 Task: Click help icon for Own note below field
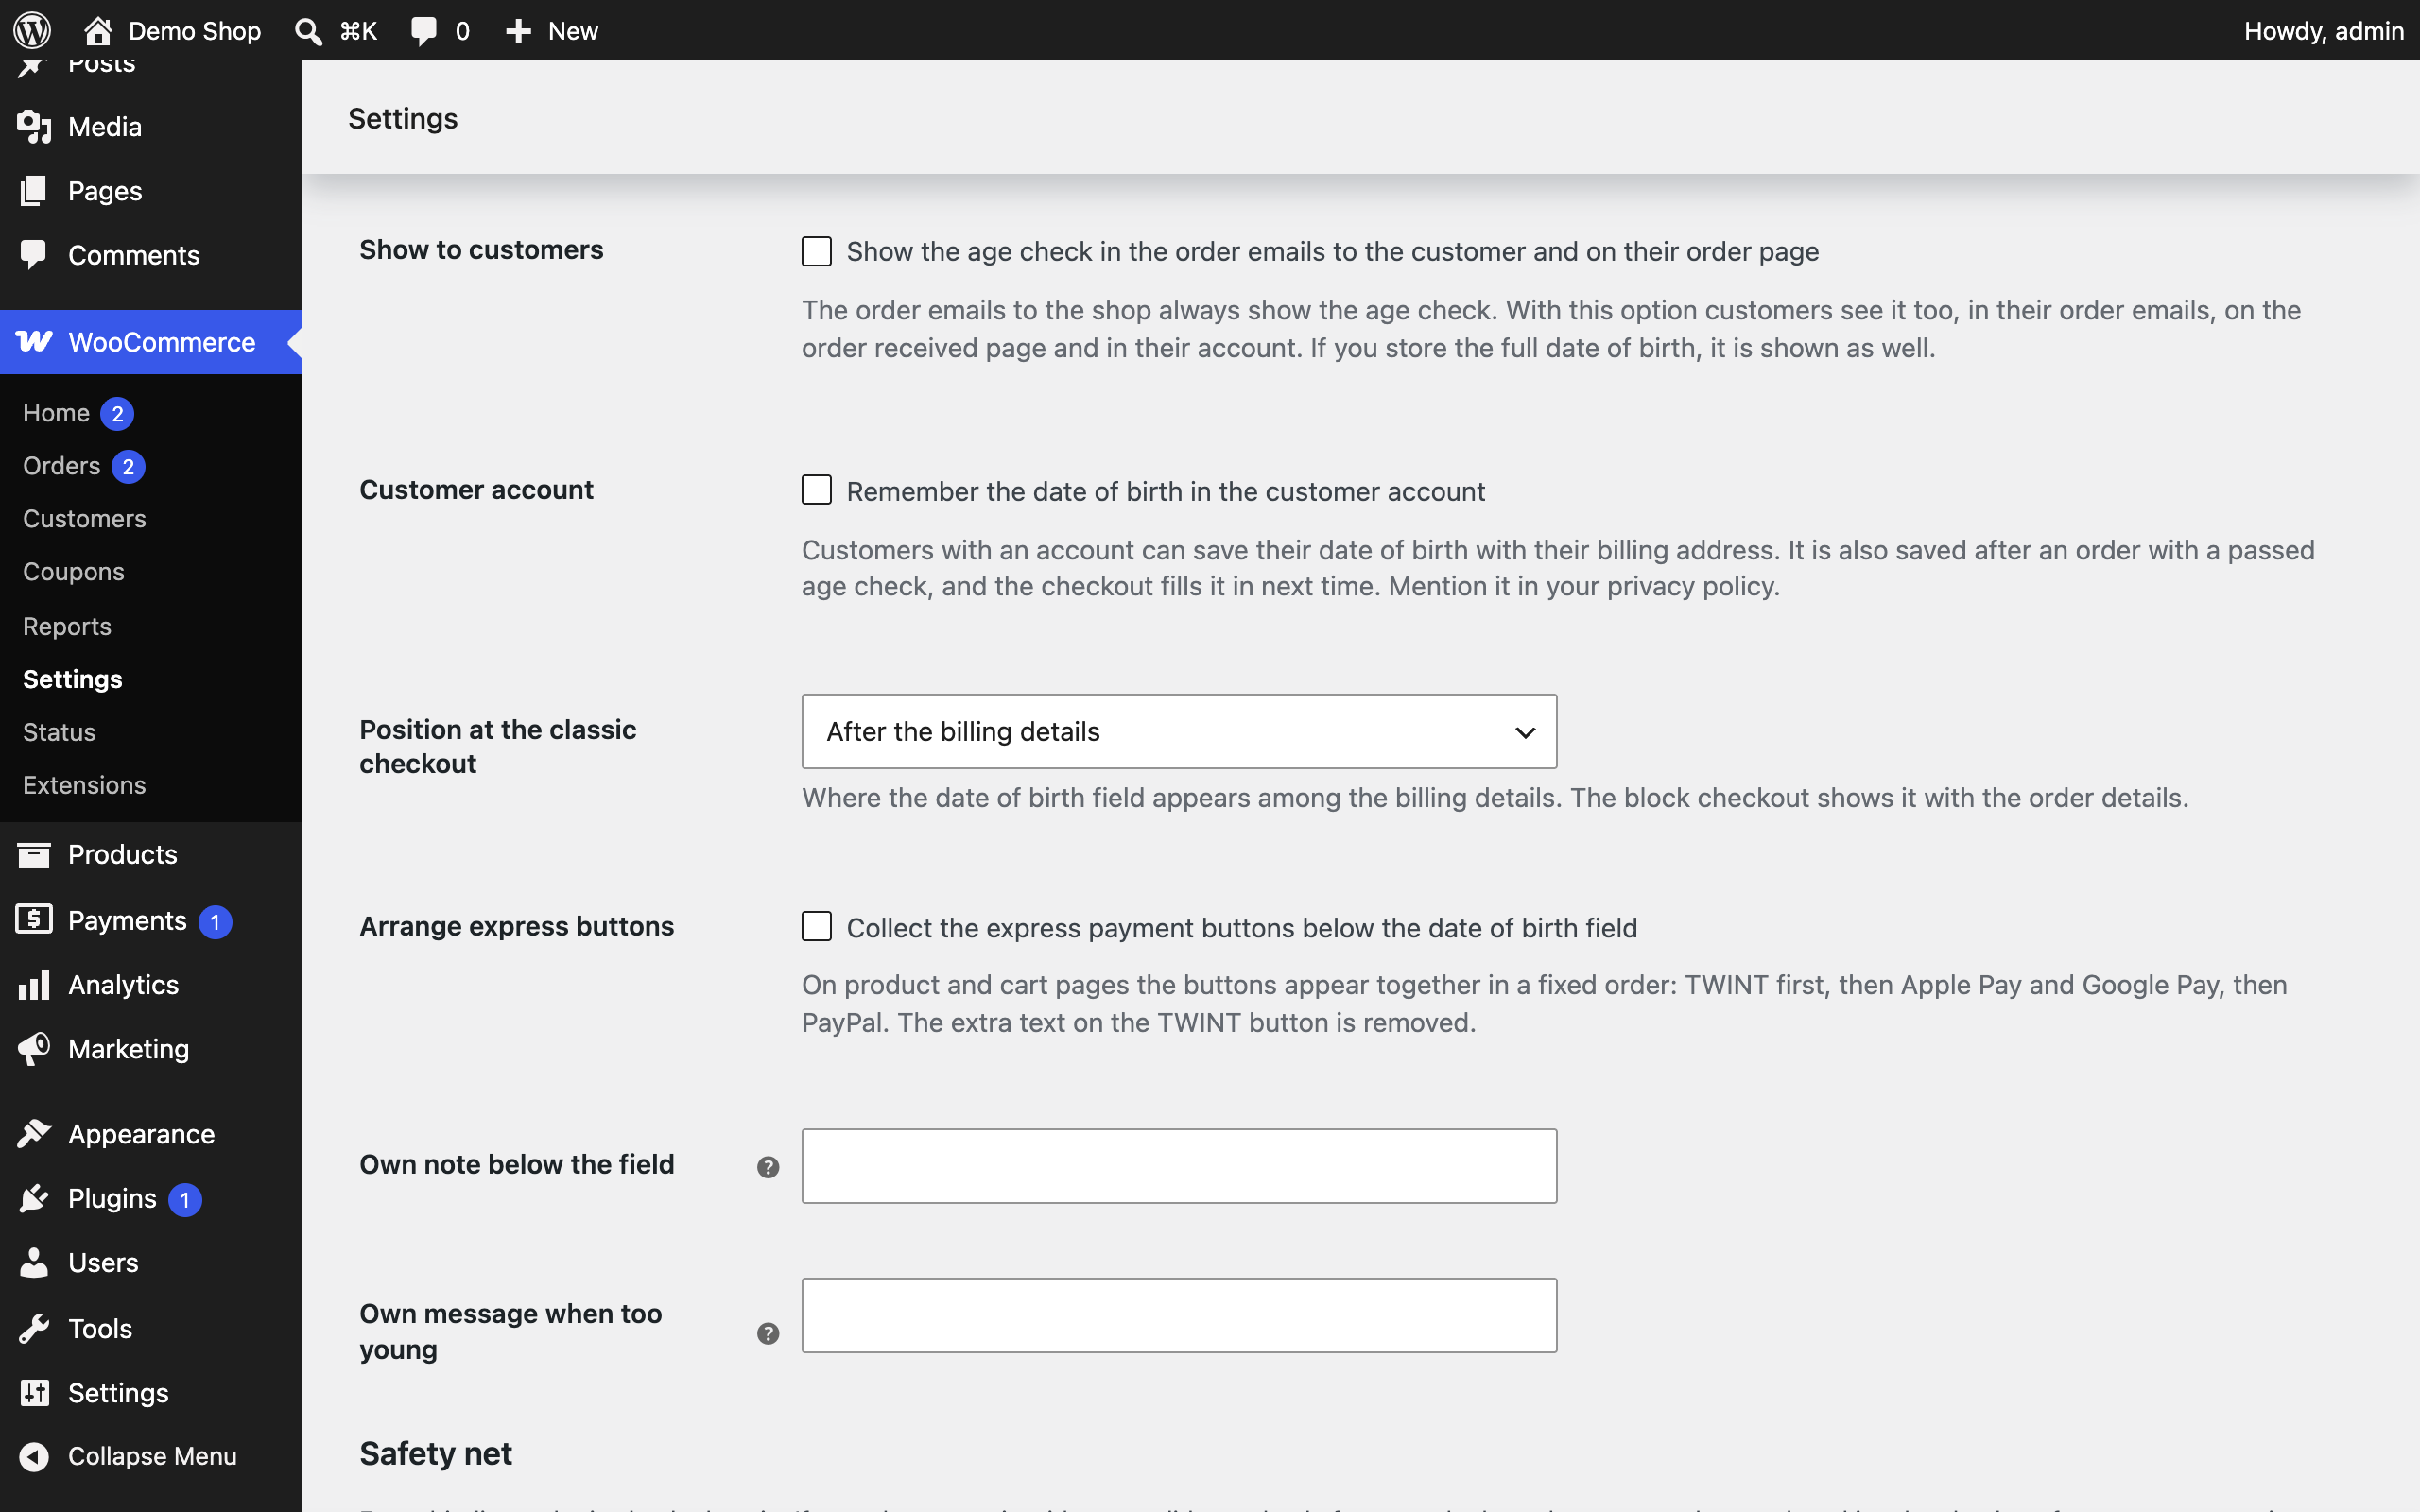pyautogui.click(x=768, y=1167)
